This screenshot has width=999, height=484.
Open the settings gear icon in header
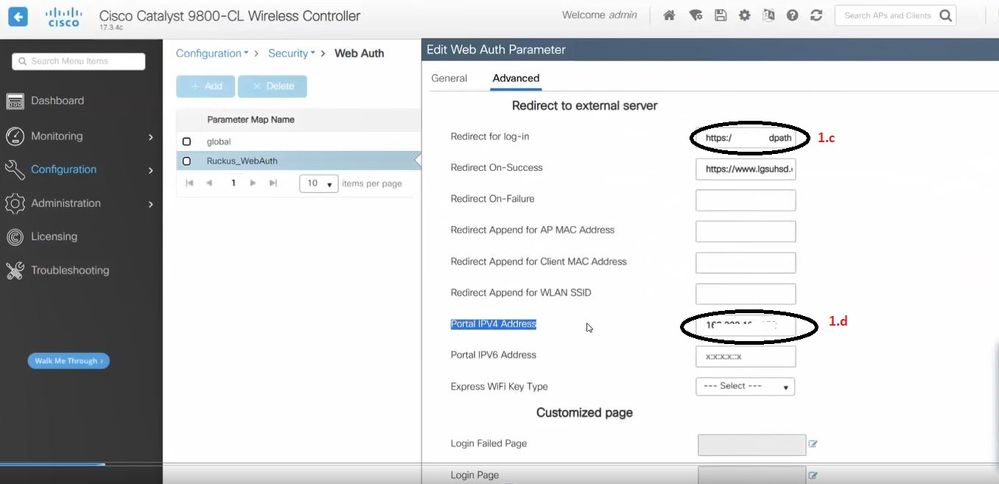tap(744, 16)
